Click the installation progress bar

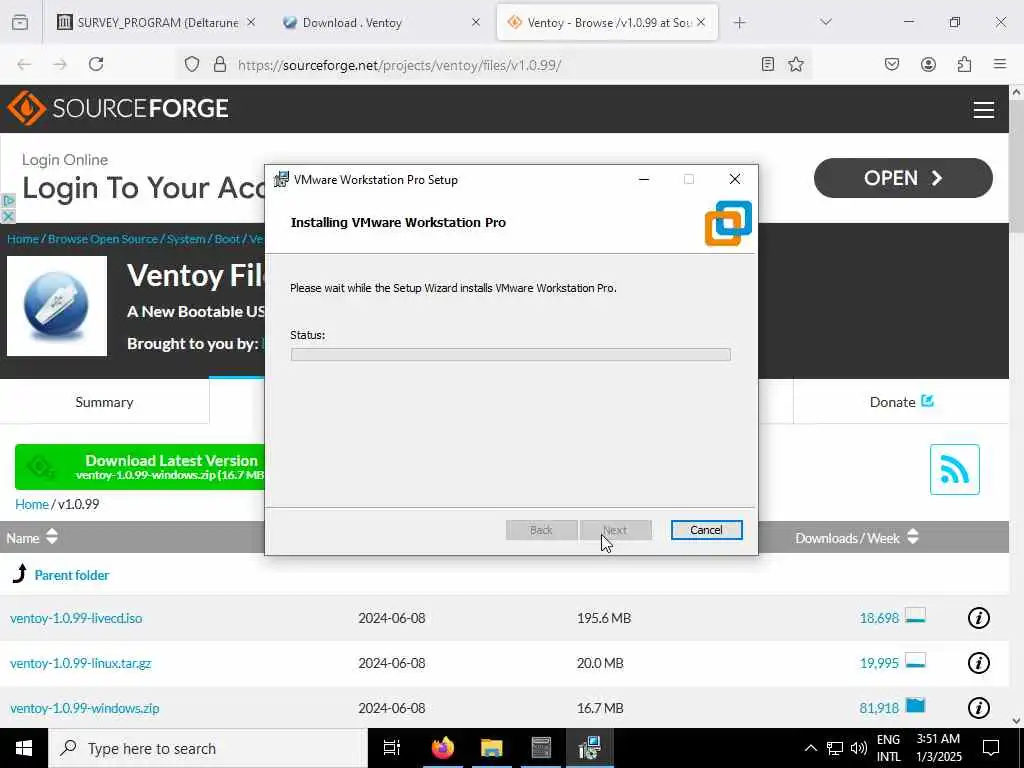[511, 354]
